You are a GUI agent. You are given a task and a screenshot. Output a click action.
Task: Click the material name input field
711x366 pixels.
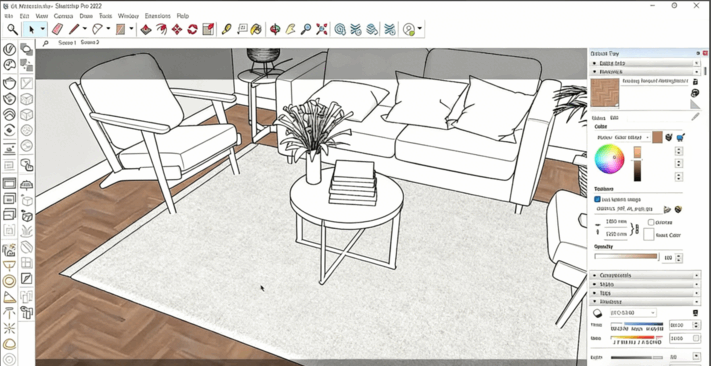655,81
